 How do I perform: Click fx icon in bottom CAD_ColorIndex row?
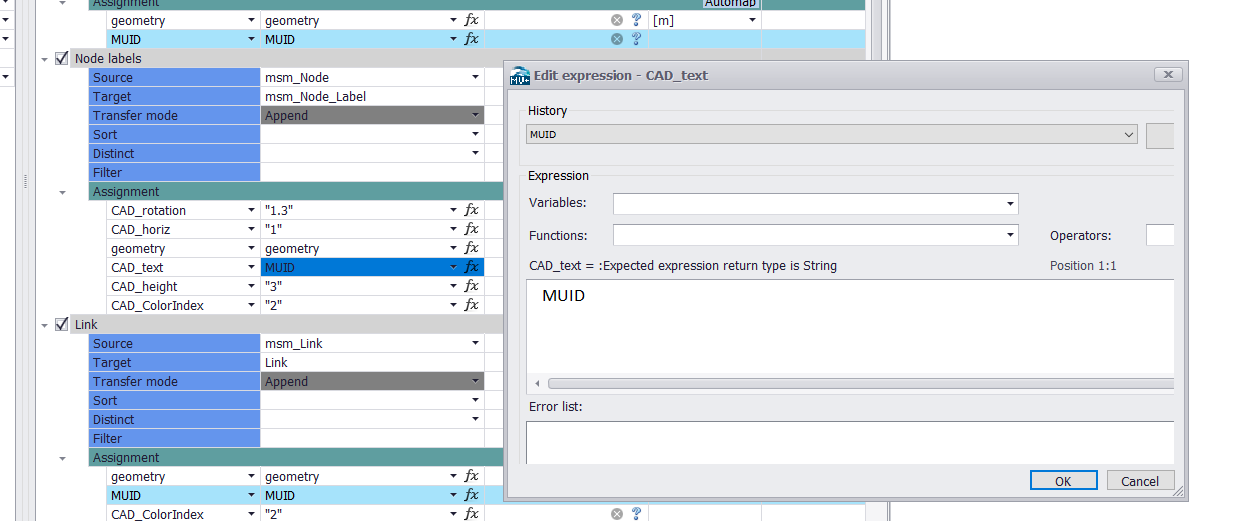472,515
